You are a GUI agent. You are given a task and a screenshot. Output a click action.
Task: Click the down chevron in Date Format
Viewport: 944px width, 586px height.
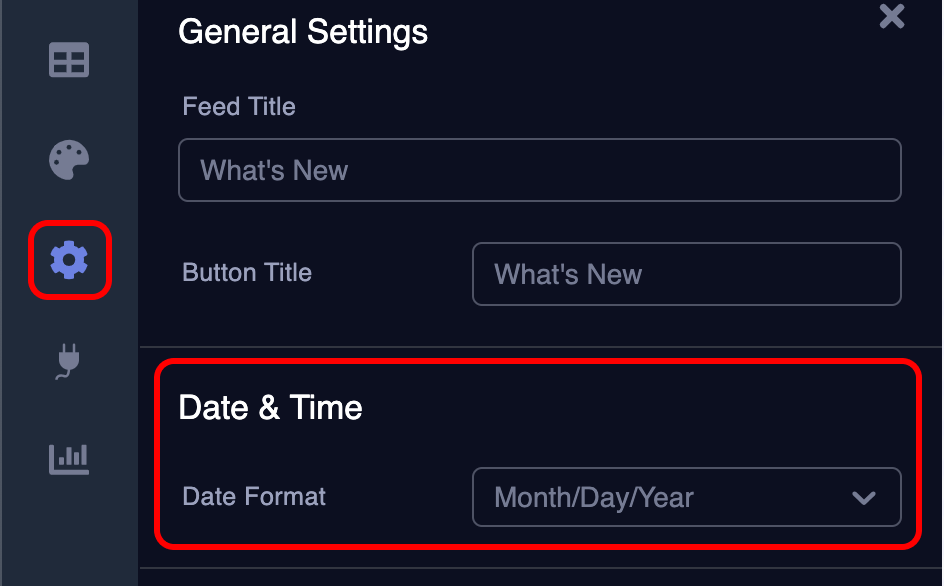[863, 498]
